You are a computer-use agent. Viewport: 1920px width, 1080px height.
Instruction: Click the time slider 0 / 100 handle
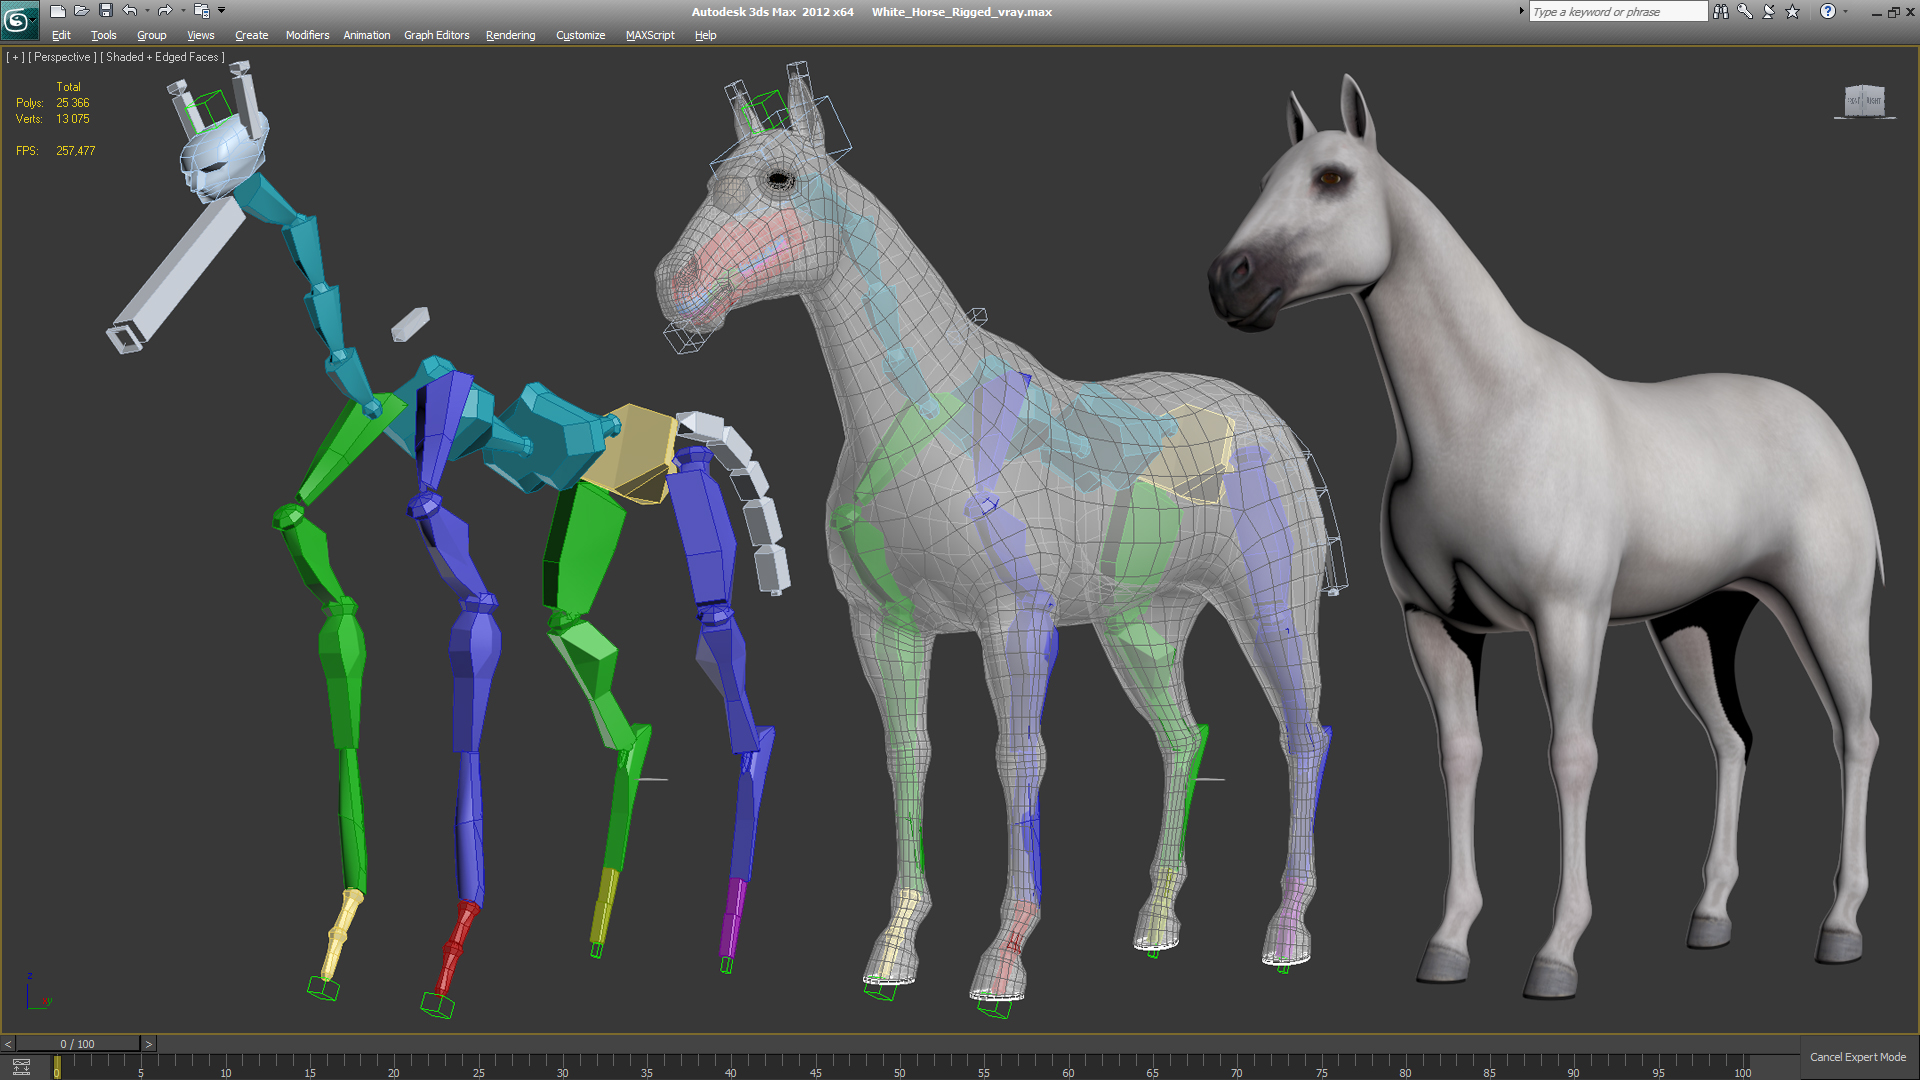78,1044
